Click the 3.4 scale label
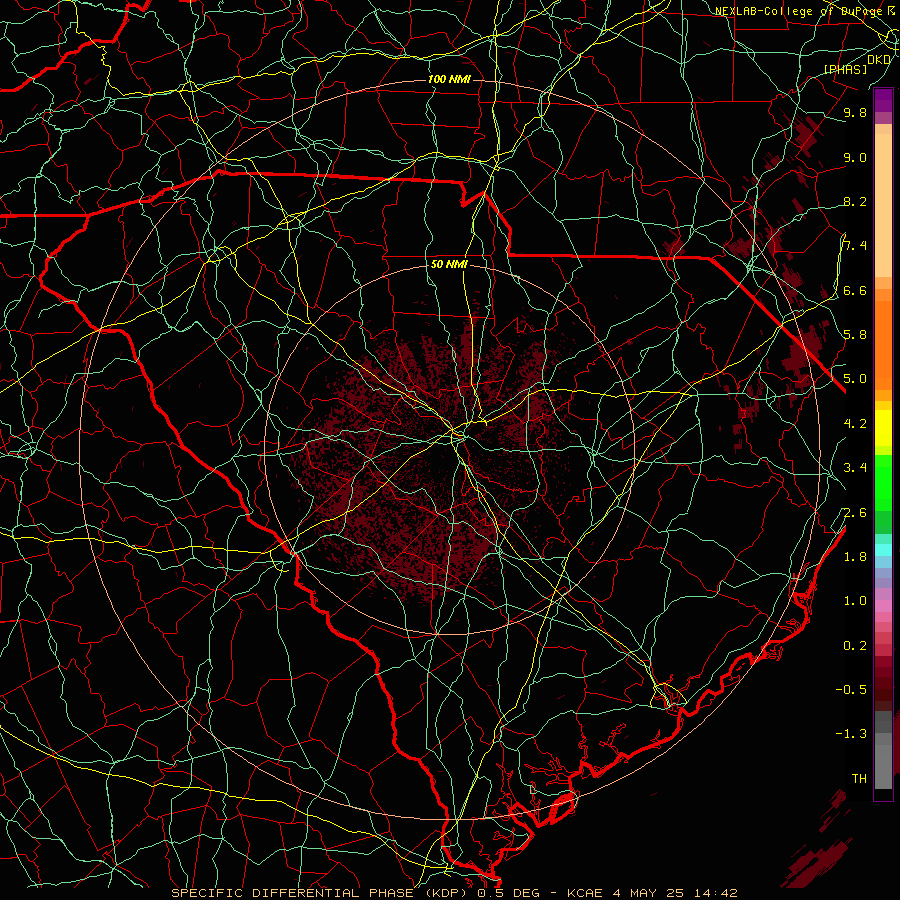This screenshot has height=900, width=900. 855,468
